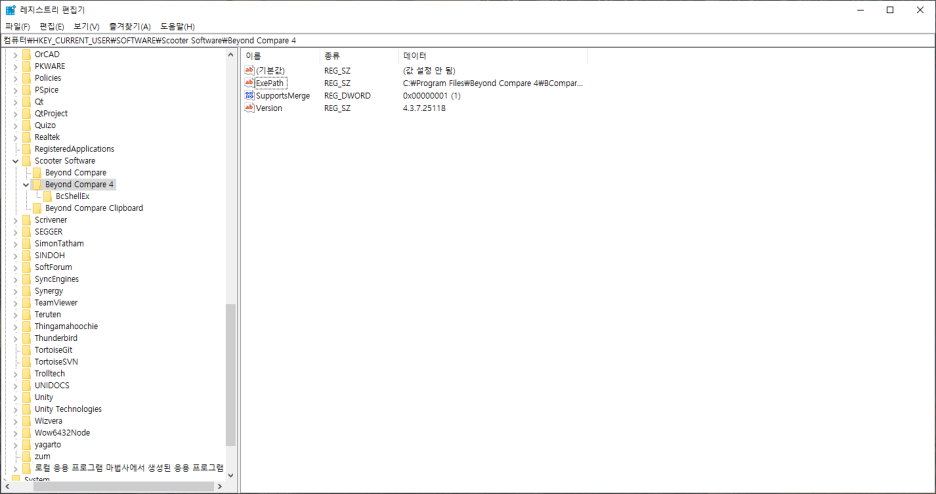Open the 보기(V) menu
The height and width of the screenshot is (494, 936).
[x=86, y=27]
